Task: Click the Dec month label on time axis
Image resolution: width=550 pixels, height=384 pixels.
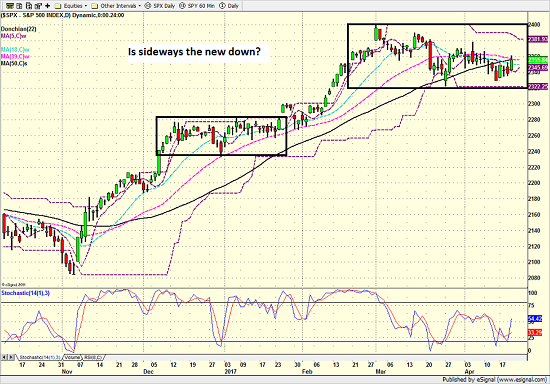Action: click(148, 371)
